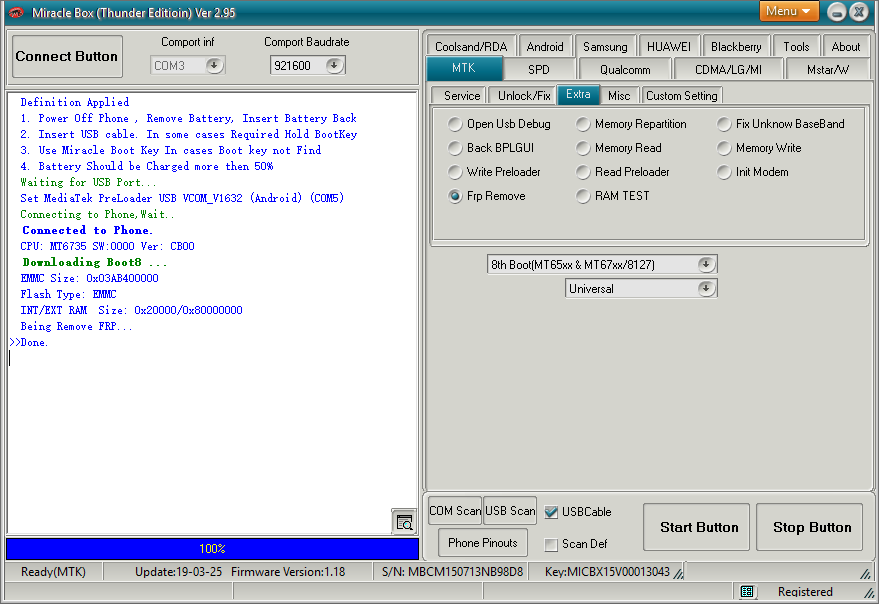879x604 pixels.
Task: Click the '>>Done.' log line
Action: coord(29,342)
